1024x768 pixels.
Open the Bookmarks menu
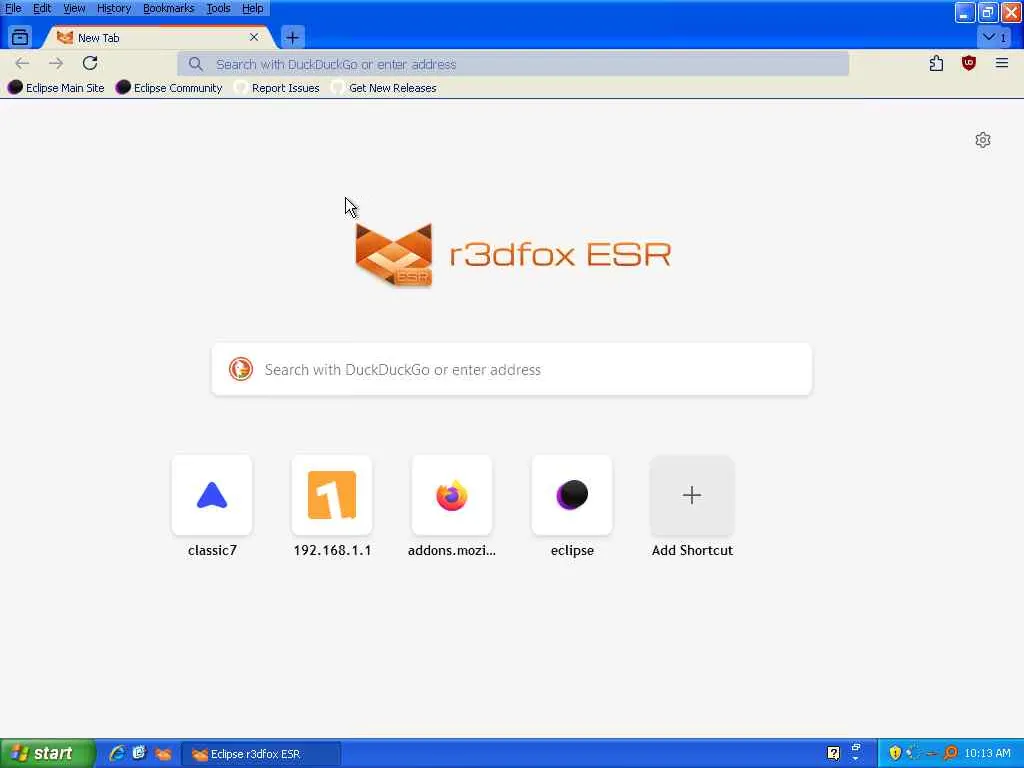tap(168, 8)
